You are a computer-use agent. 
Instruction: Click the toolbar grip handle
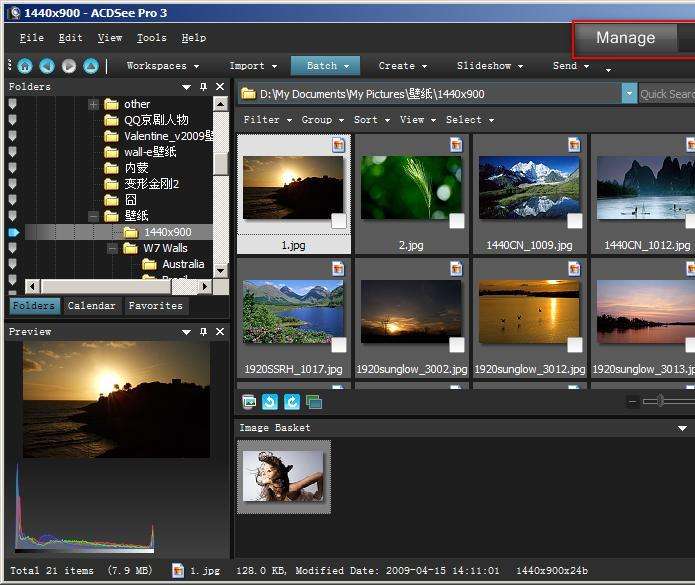coord(10,66)
